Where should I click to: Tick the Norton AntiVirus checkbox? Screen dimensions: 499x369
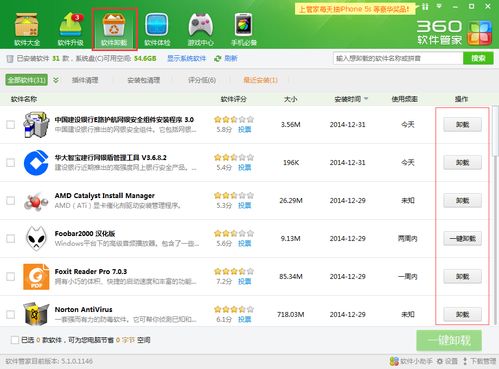click(11, 315)
